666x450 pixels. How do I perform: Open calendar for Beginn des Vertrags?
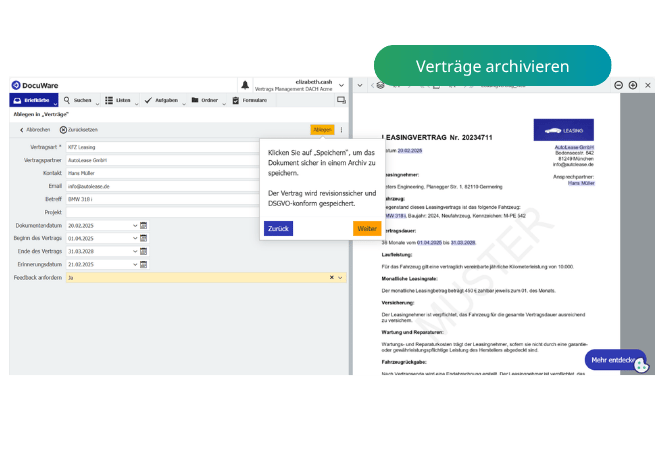tap(144, 238)
